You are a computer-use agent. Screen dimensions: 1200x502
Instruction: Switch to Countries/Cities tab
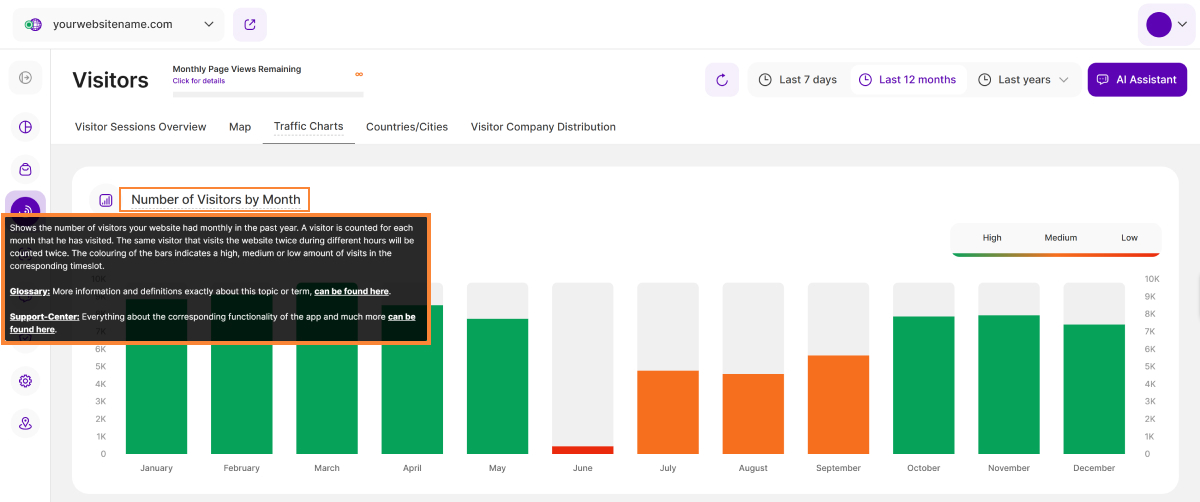[x=407, y=127]
